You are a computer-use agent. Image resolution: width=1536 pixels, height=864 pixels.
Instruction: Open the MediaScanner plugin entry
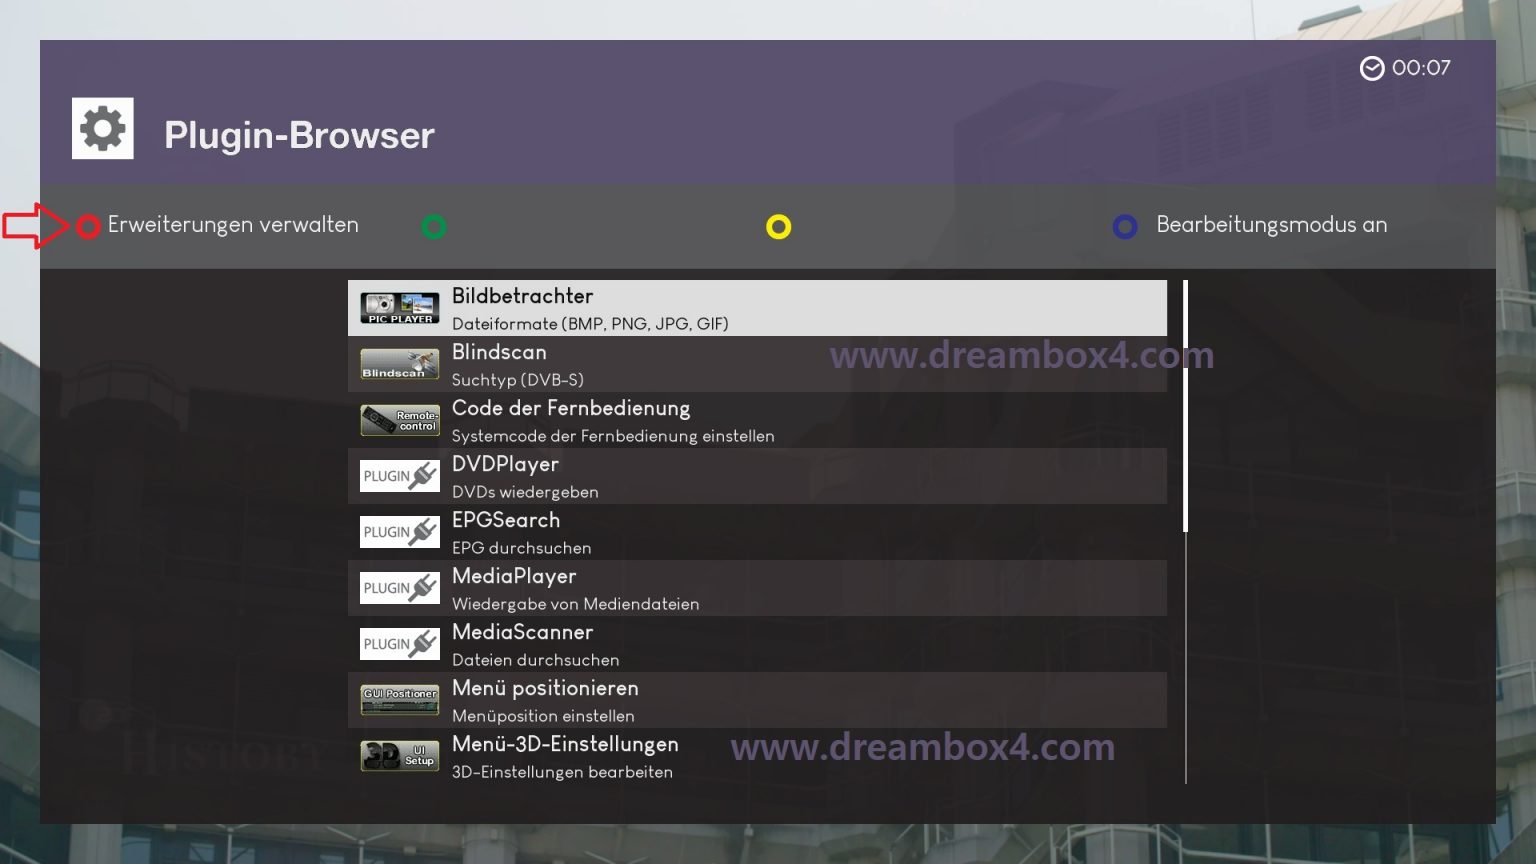(x=757, y=644)
